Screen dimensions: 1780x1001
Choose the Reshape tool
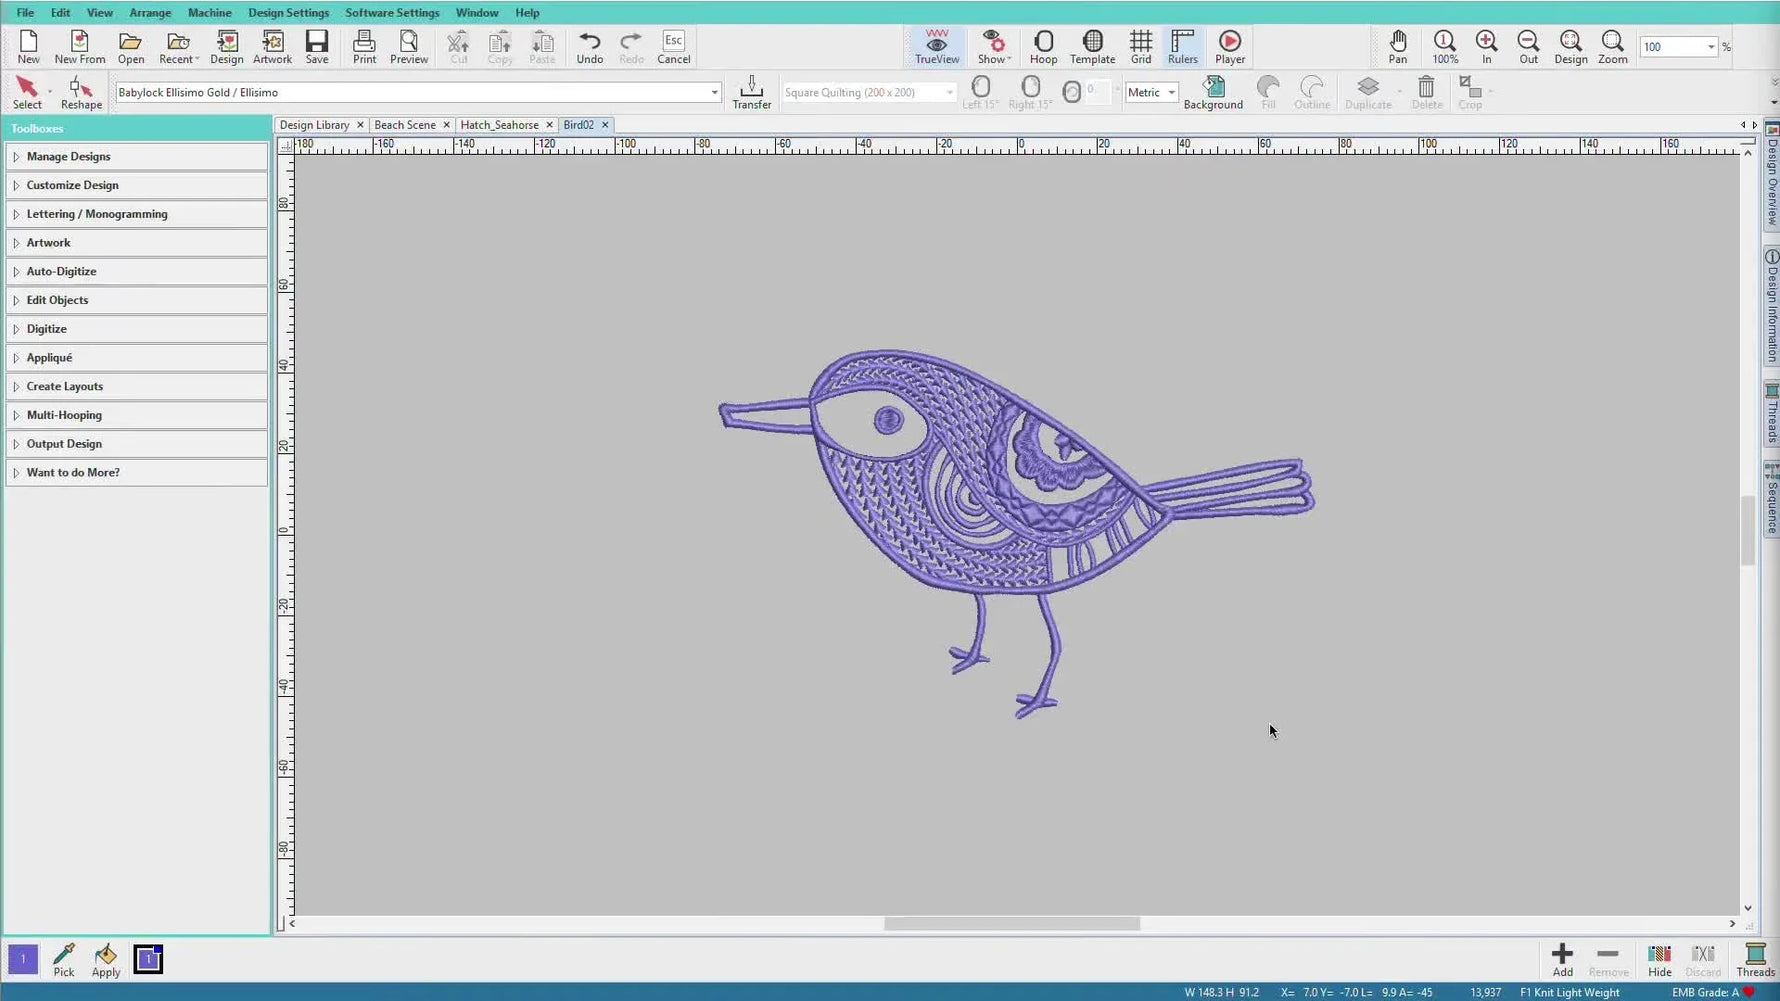(81, 92)
